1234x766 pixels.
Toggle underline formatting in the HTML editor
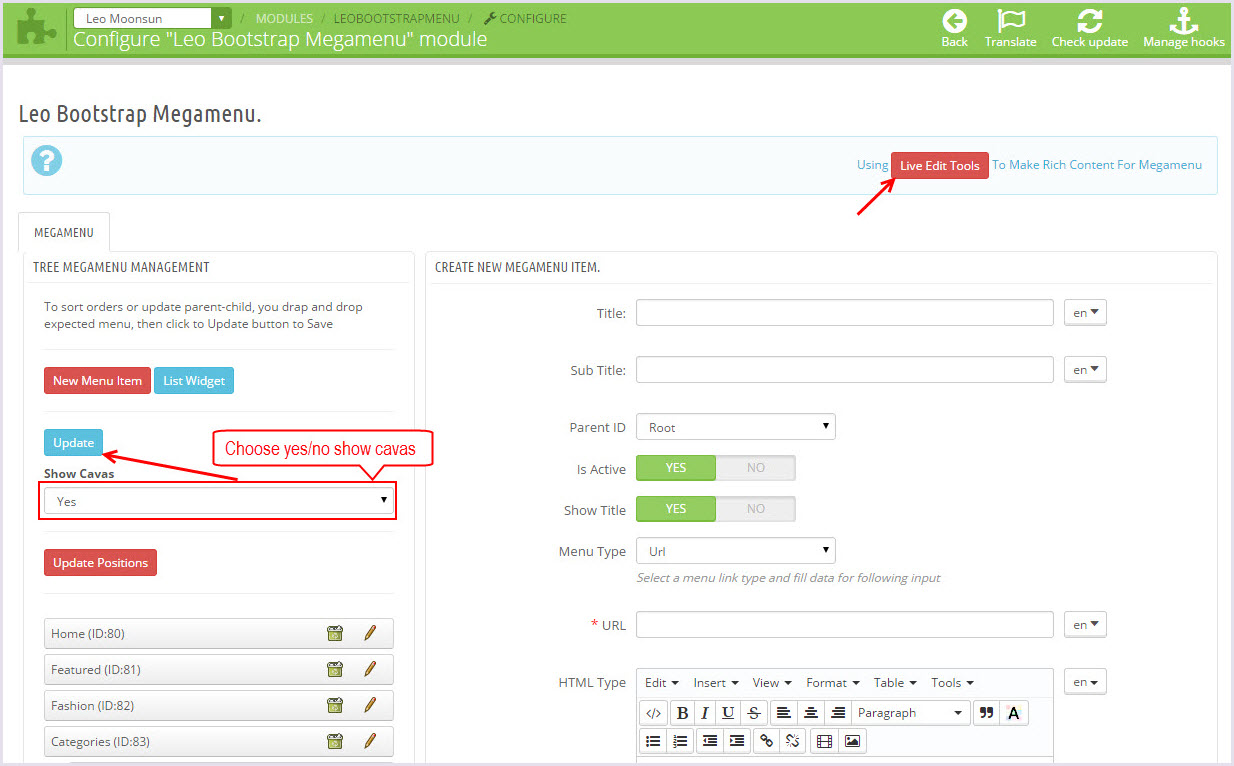coord(728,713)
